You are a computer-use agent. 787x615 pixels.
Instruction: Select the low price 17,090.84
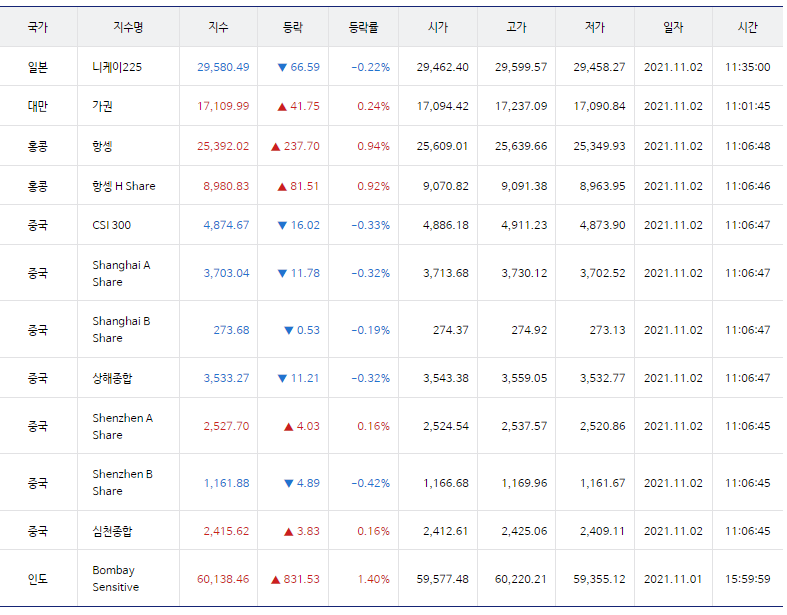[x=599, y=106]
